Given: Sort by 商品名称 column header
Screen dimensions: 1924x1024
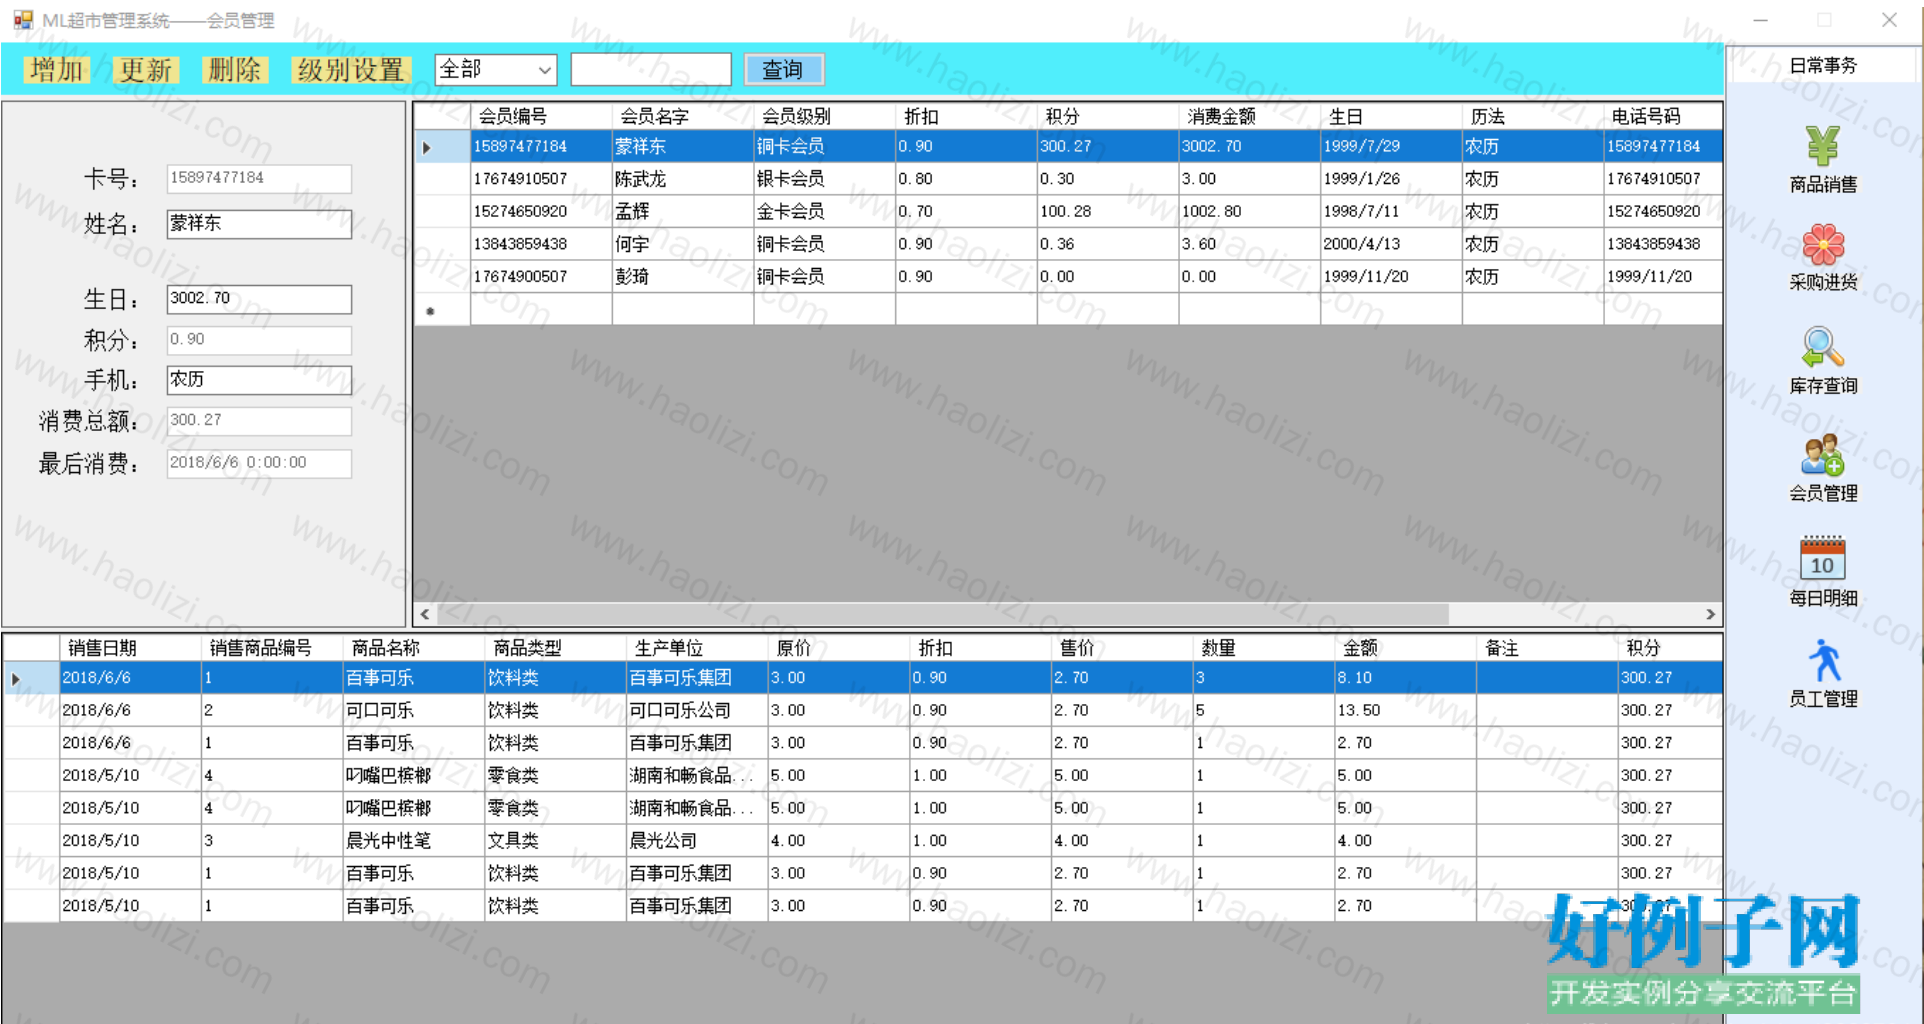Looking at the screenshot, I should click(414, 648).
